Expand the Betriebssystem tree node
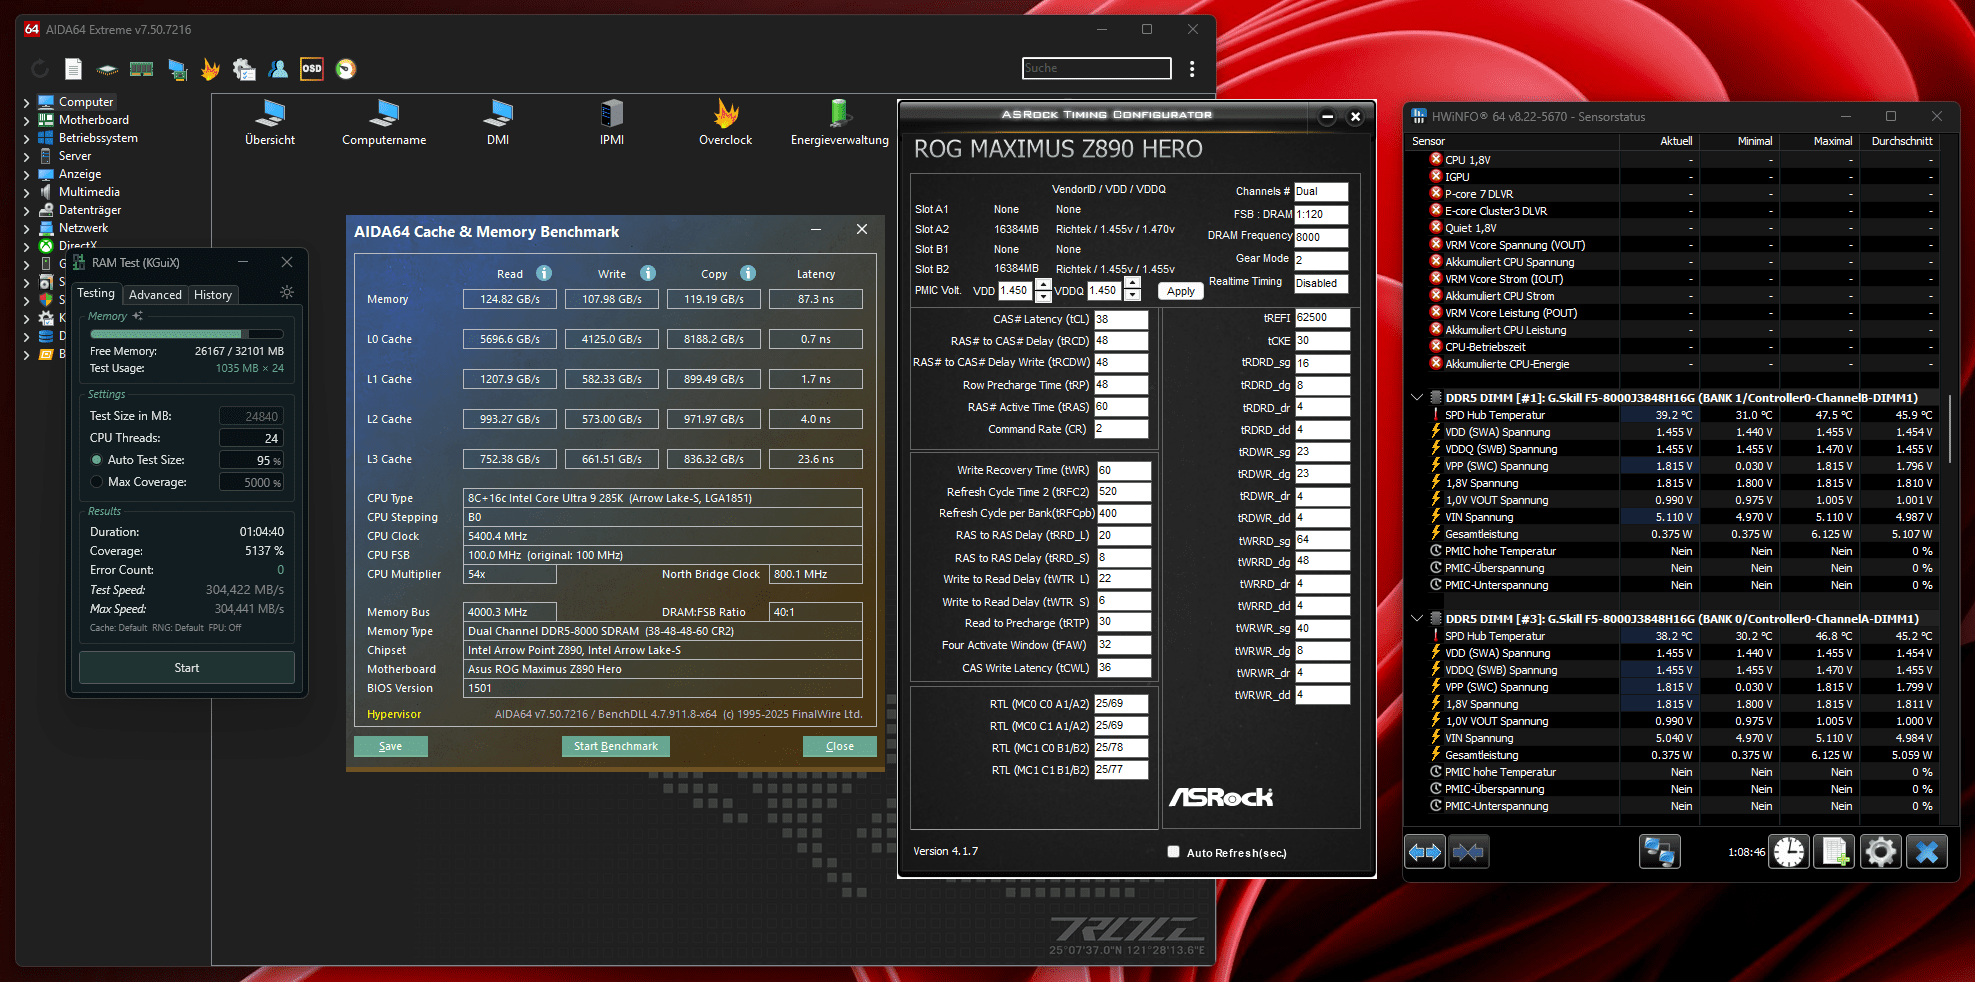Image resolution: width=1975 pixels, height=982 pixels. [x=26, y=138]
